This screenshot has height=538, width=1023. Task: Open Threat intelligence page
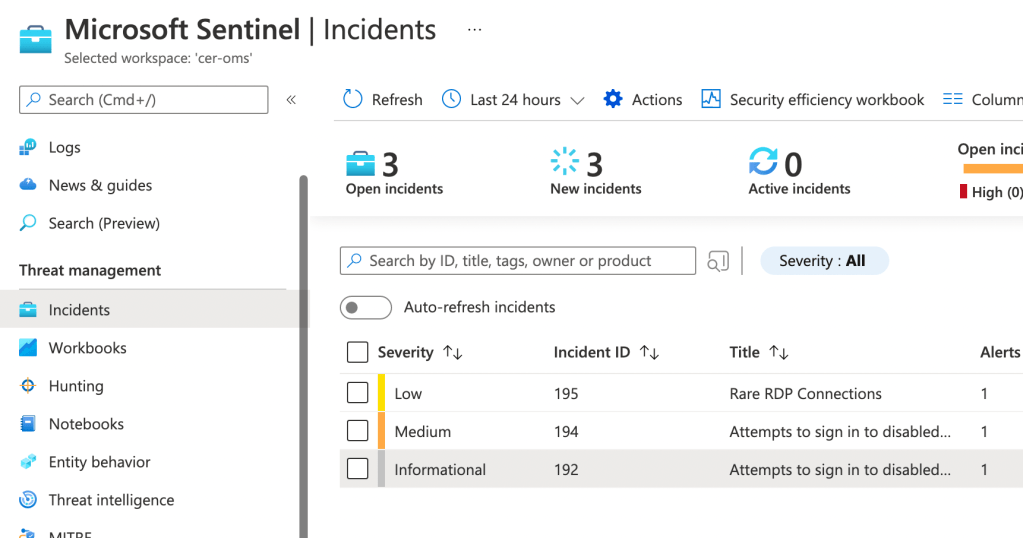click(111, 500)
